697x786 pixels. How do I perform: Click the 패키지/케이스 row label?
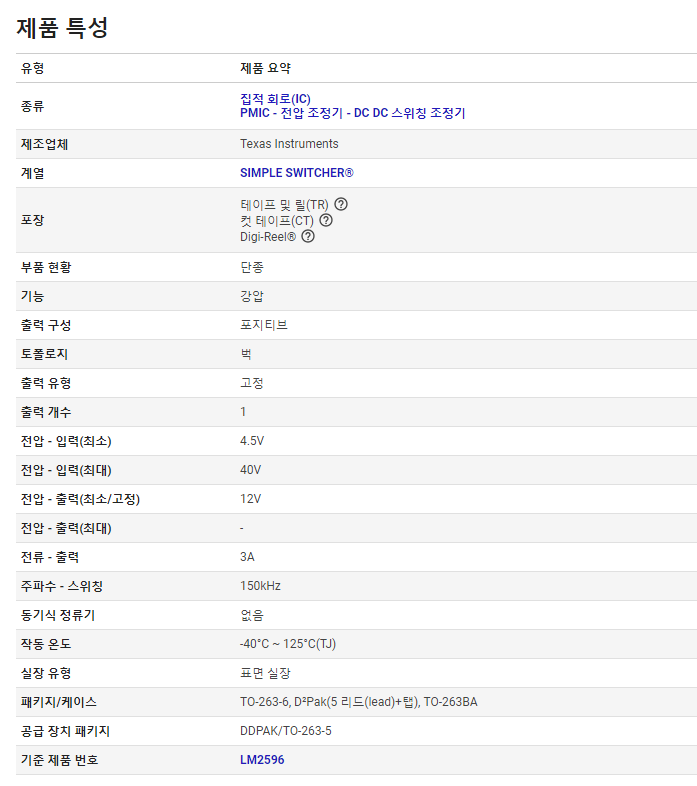point(59,702)
